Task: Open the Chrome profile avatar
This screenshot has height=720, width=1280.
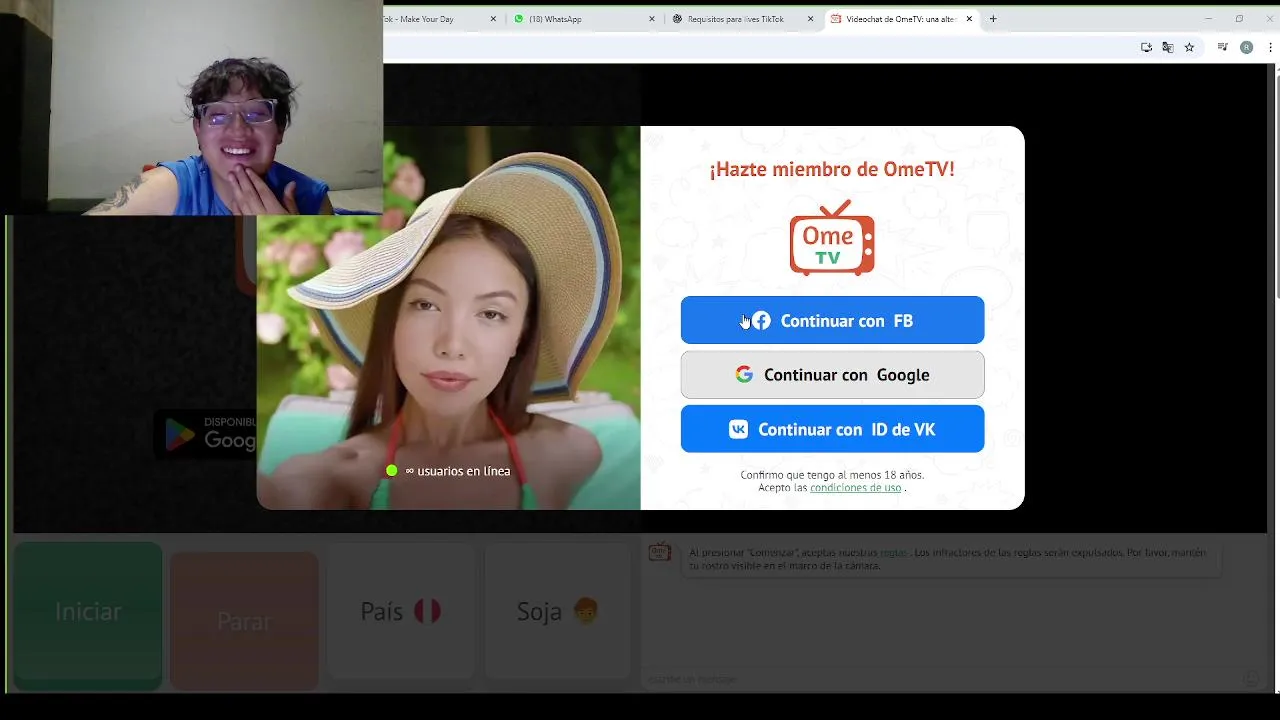Action: pos(1246,47)
